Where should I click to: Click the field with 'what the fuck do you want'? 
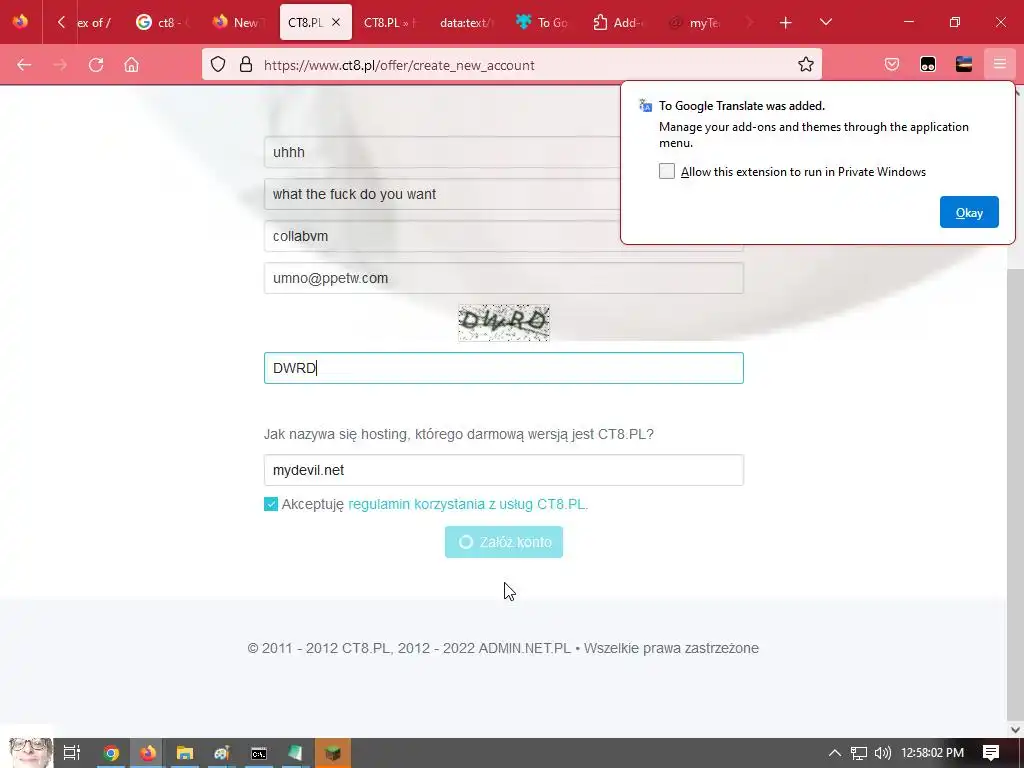[442, 194]
